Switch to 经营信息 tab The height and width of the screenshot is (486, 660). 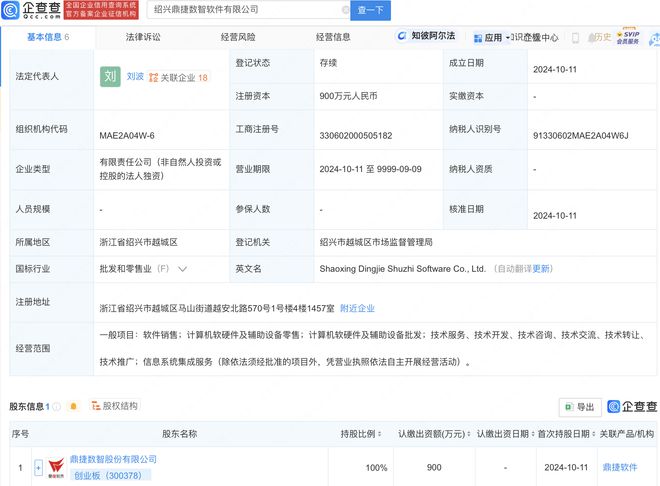(333, 37)
